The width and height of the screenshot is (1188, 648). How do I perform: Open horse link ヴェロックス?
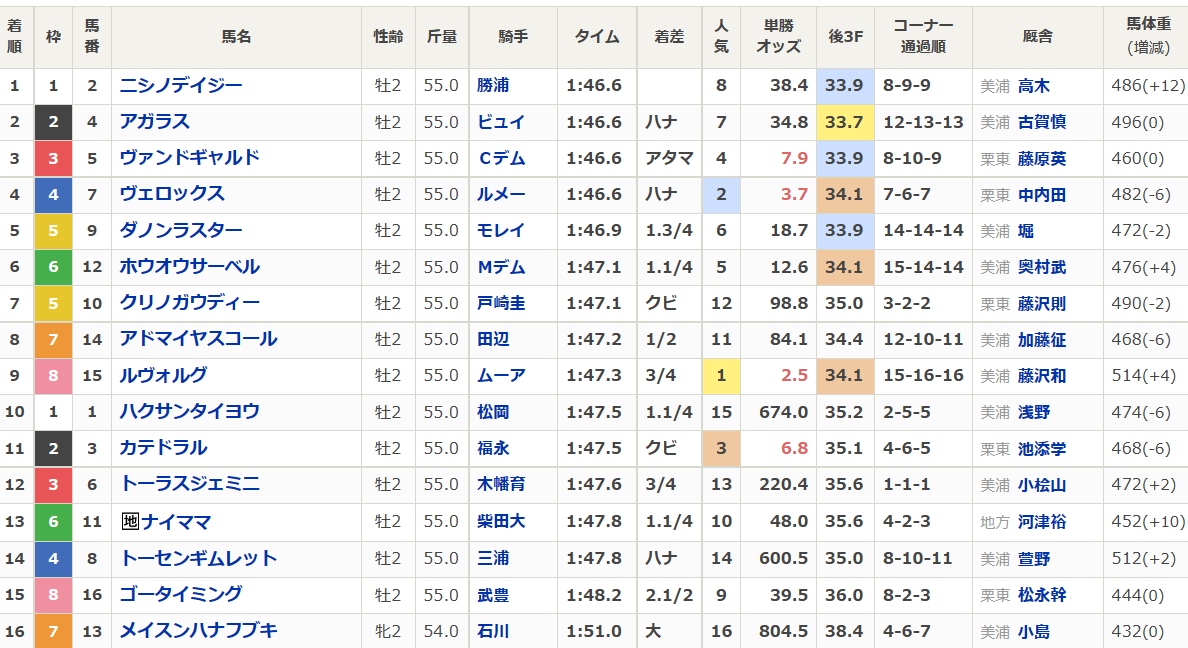tap(172, 194)
